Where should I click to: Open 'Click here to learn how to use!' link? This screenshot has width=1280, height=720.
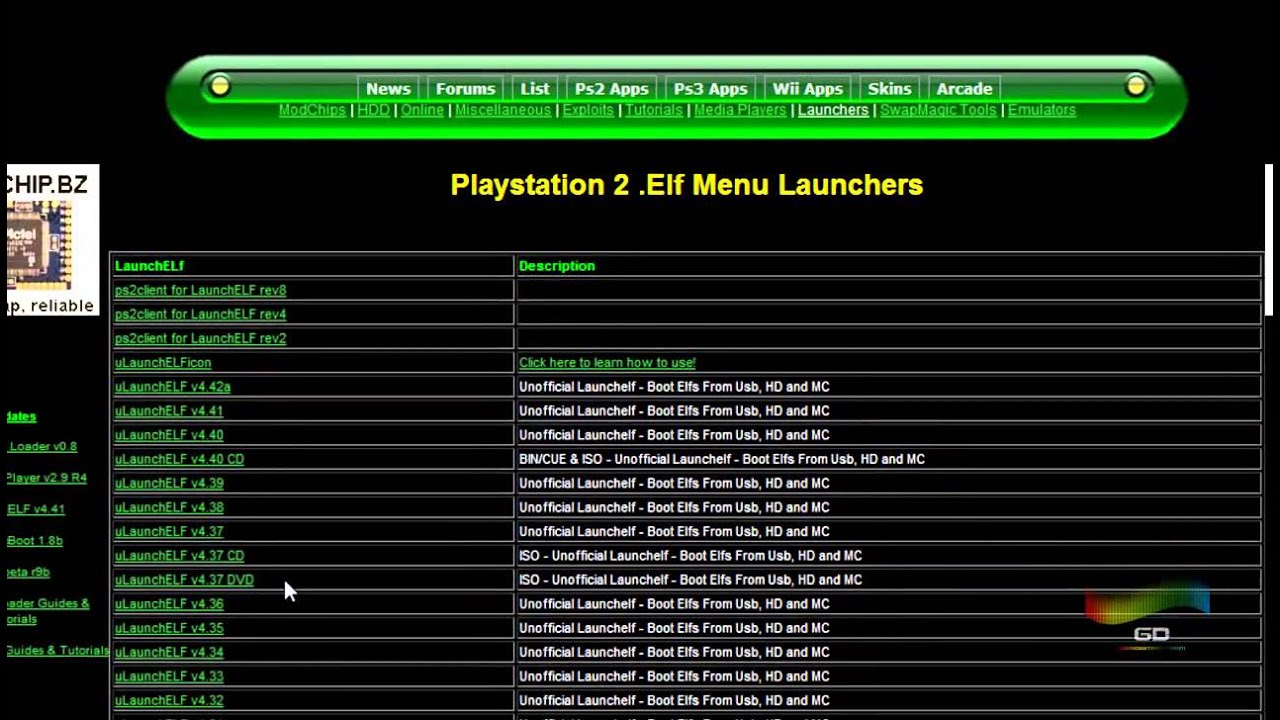pyautogui.click(x=607, y=363)
